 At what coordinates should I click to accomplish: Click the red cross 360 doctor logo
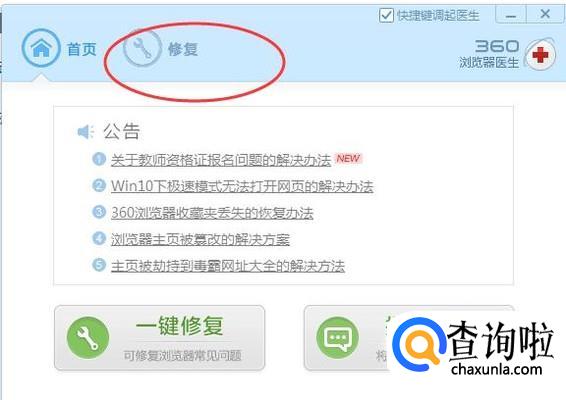tap(540, 55)
